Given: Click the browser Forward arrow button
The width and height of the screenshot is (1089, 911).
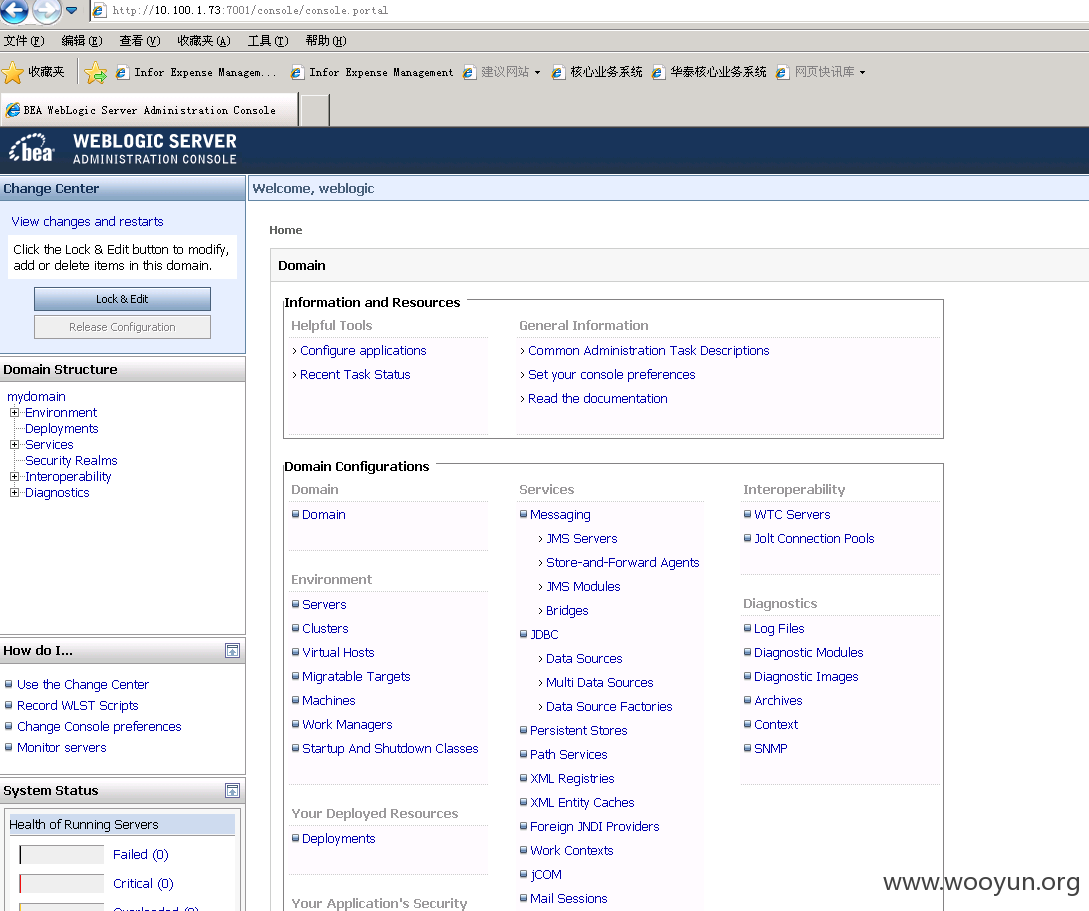Looking at the screenshot, I should 47,10.
